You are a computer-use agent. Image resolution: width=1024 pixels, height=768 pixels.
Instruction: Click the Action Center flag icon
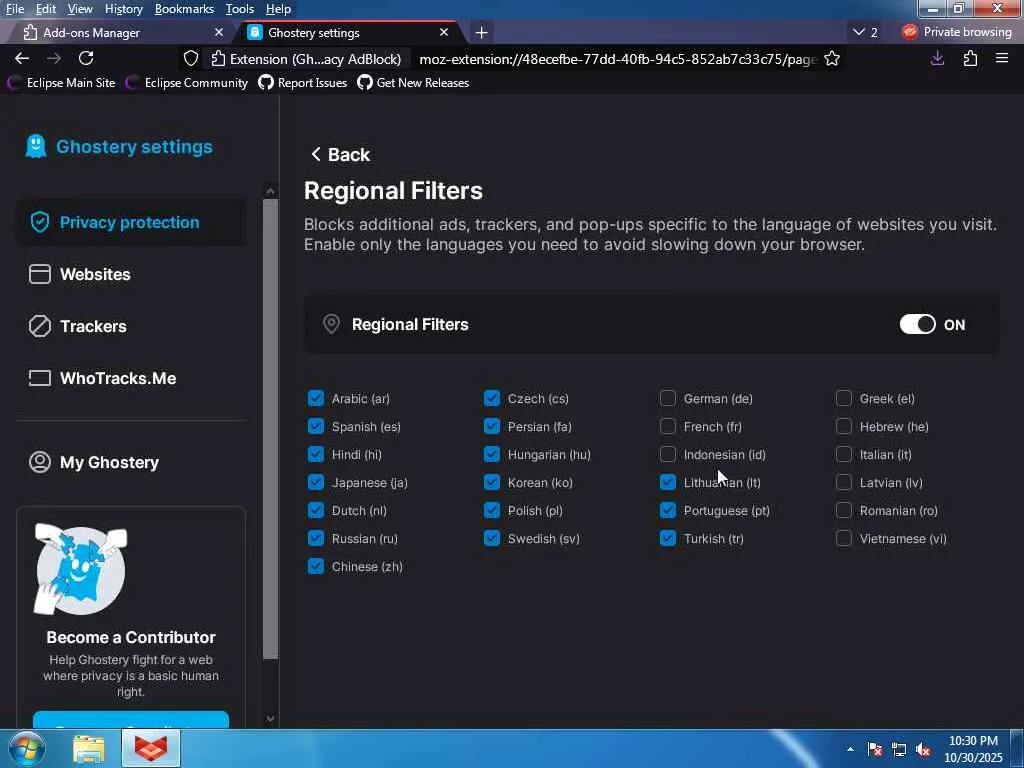(874, 750)
